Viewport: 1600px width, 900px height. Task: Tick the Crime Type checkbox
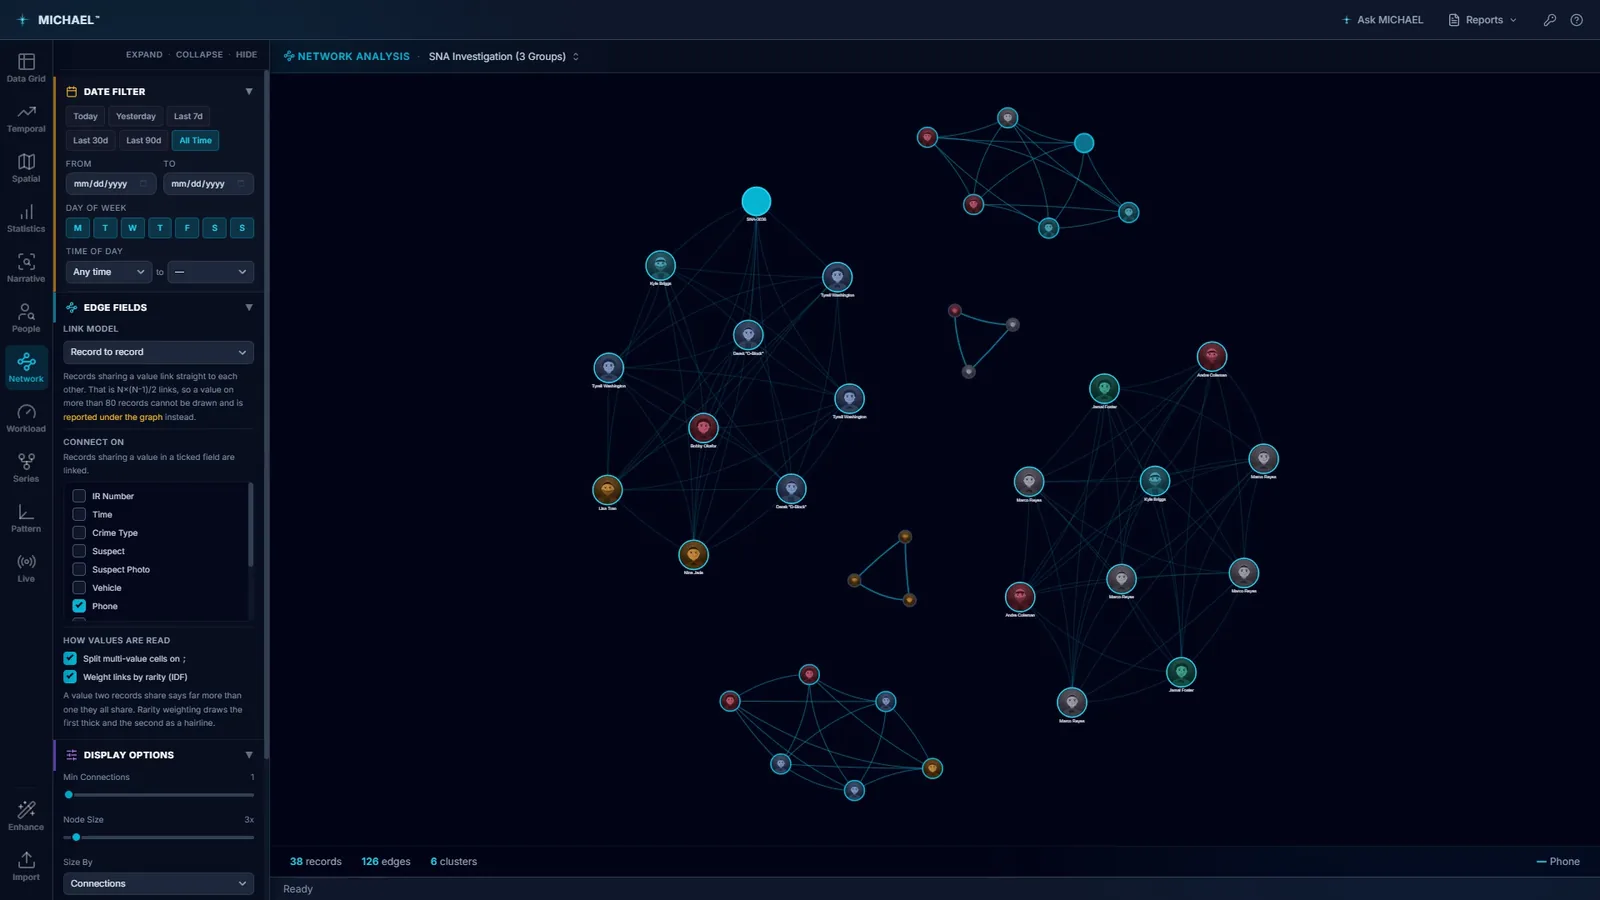click(79, 533)
